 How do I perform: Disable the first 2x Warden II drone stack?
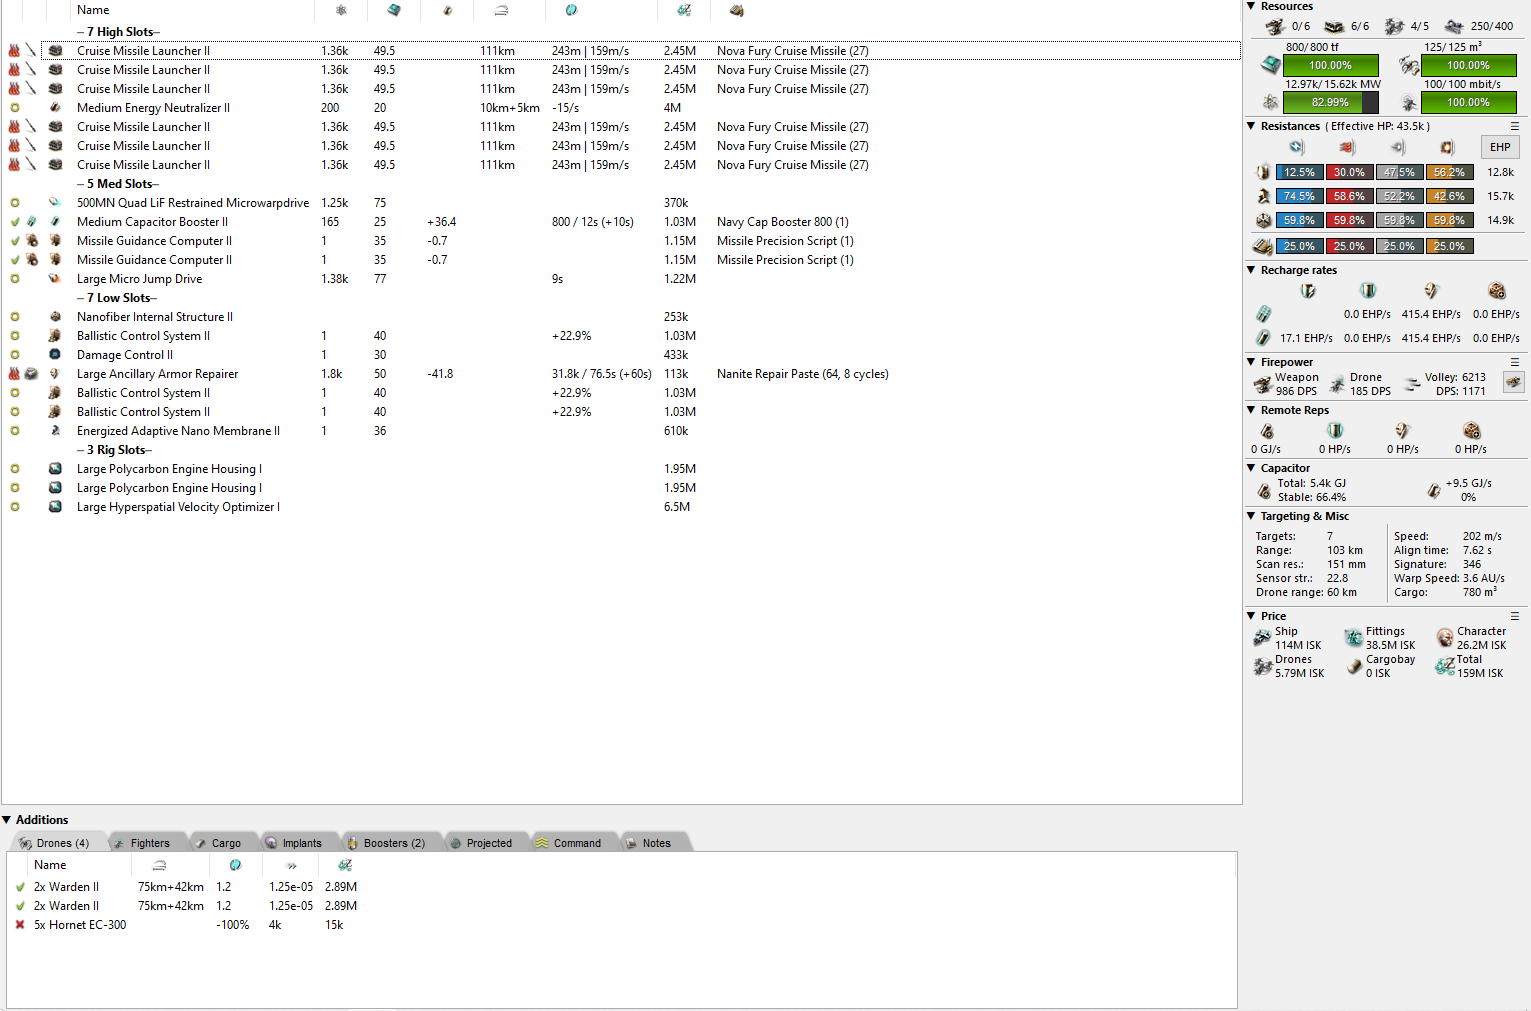pyautogui.click(x=20, y=887)
